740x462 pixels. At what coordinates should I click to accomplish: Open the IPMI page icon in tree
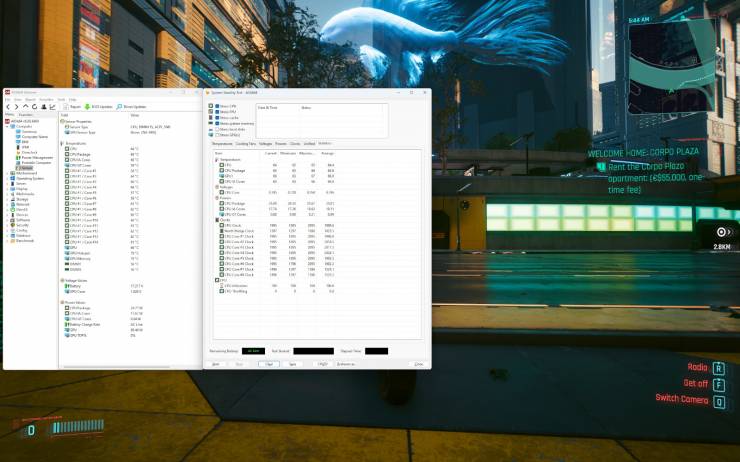coord(18,147)
